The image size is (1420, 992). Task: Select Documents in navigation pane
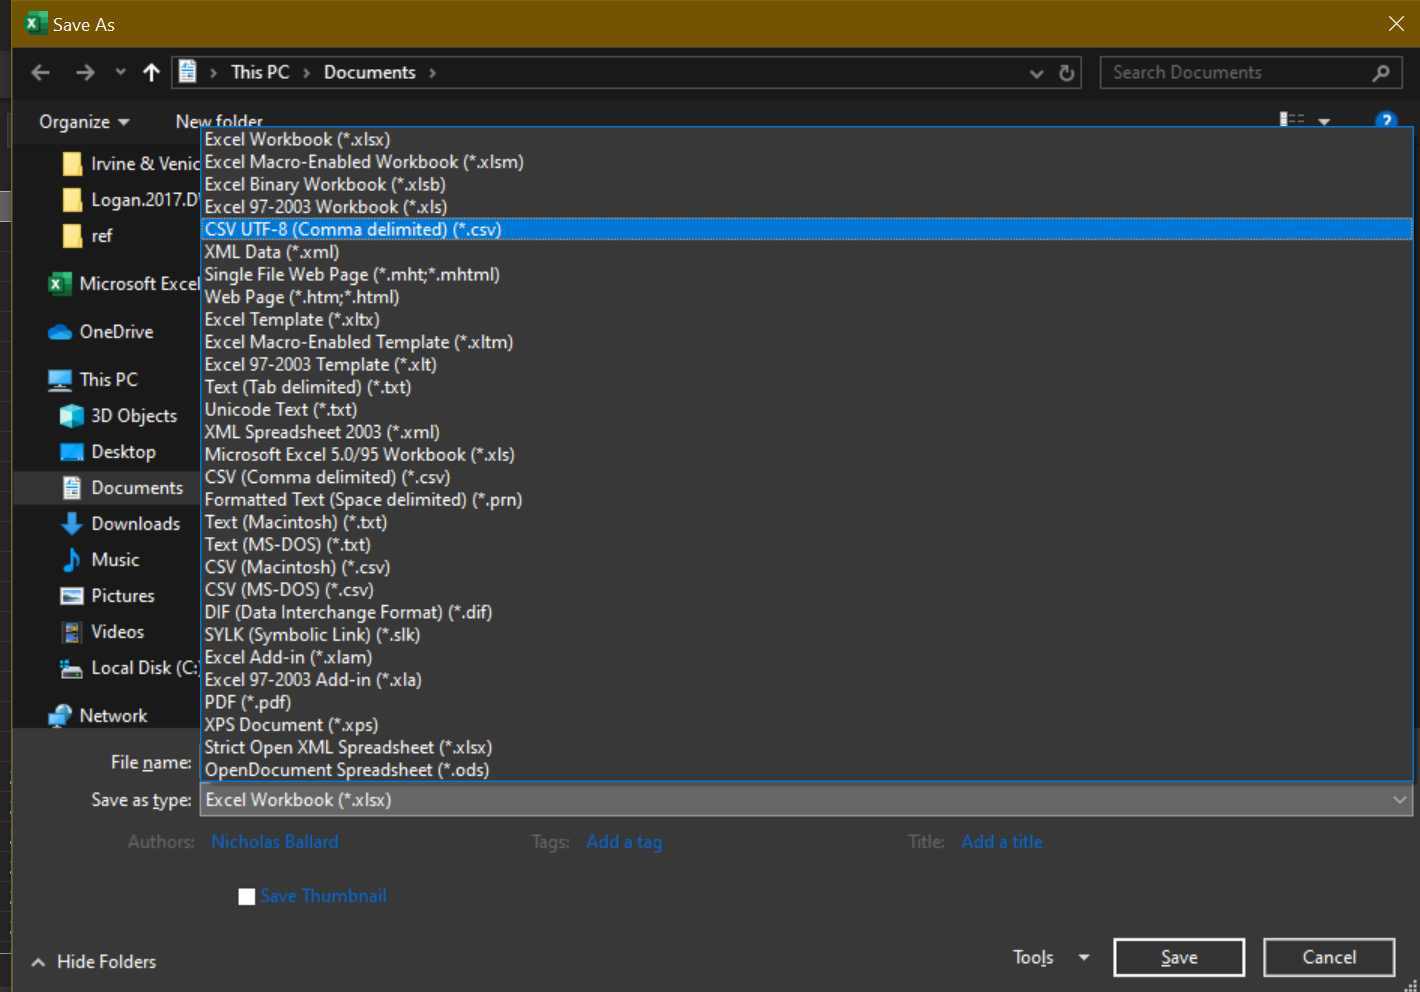tap(122, 488)
